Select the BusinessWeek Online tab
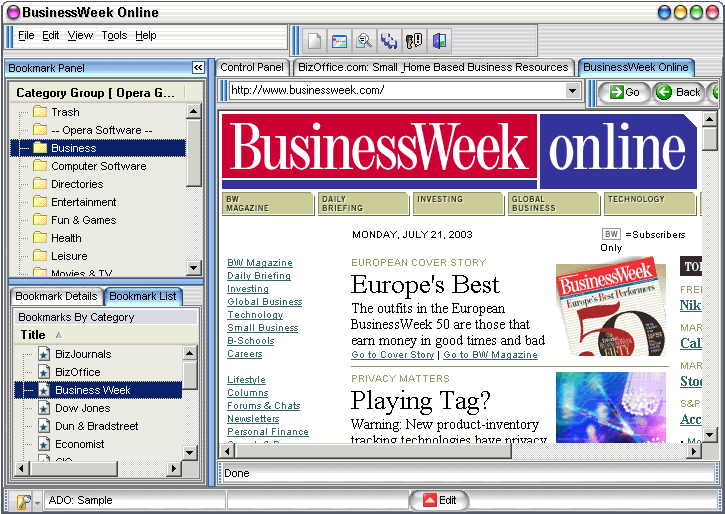This screenshot has height=514, width=725. tap(636, 67)
